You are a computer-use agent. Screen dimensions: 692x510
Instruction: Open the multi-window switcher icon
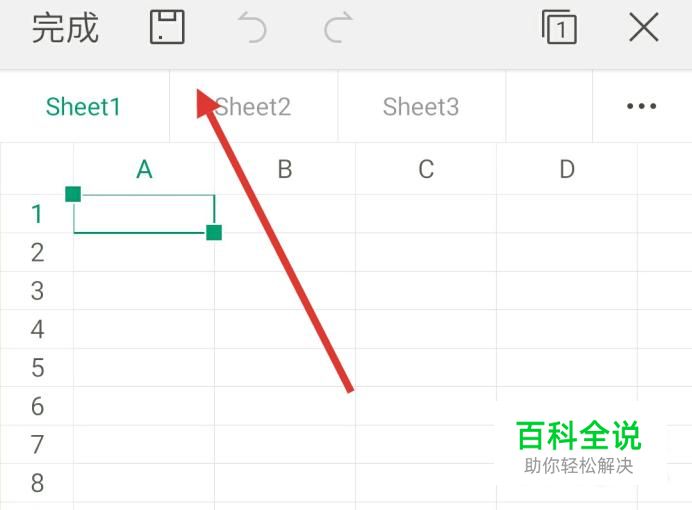click(559, 28)
